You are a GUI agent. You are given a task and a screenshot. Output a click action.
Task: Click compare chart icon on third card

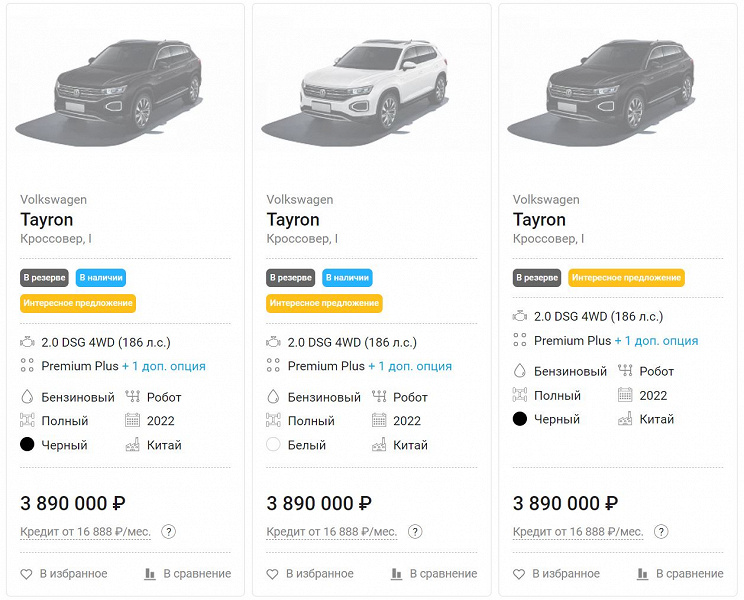(x=643, y=574)
